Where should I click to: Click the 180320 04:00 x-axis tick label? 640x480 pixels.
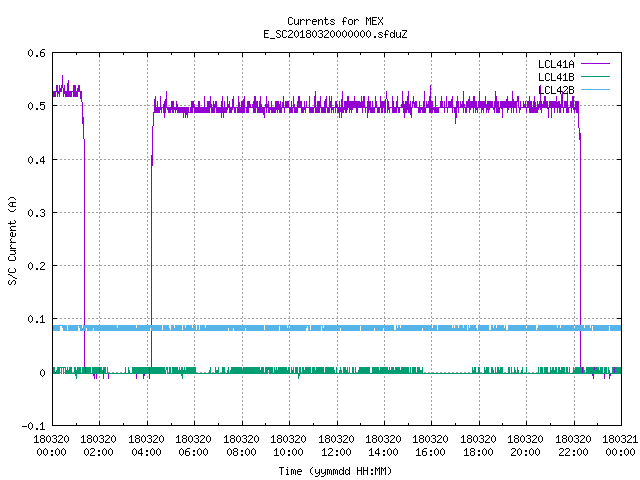pos(146,446)
